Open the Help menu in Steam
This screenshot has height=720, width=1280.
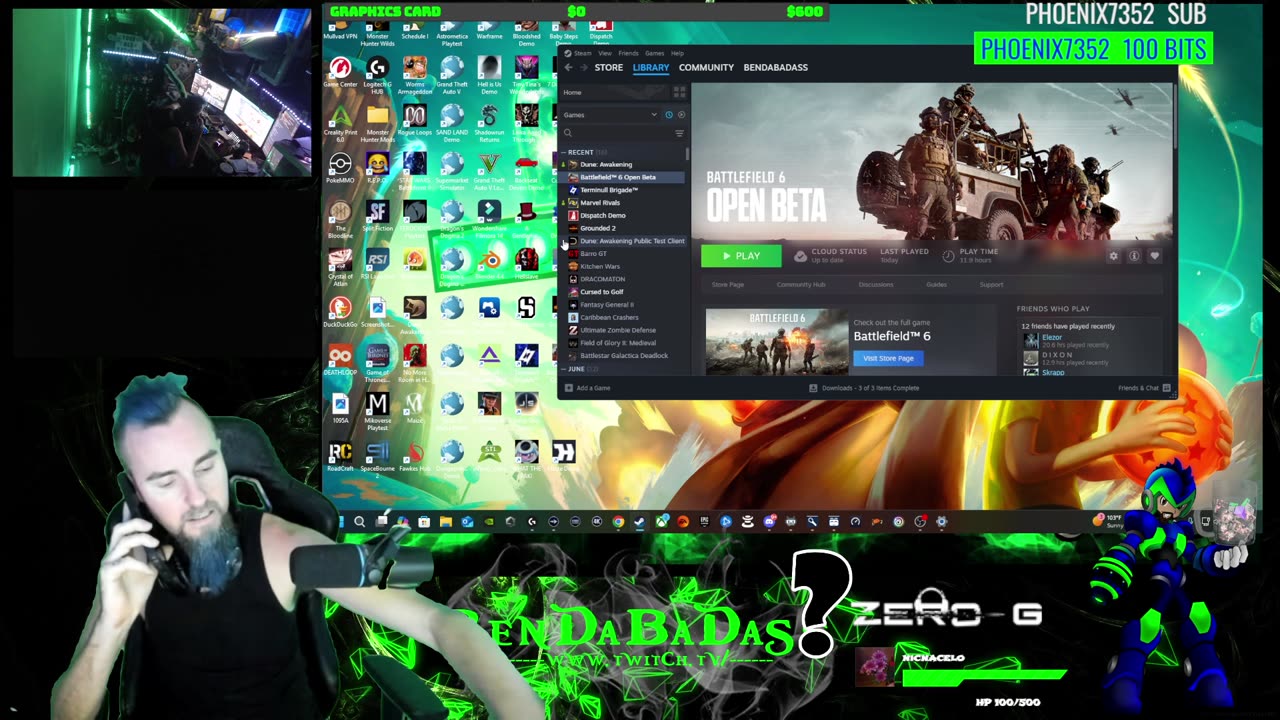tap(677, 53)
